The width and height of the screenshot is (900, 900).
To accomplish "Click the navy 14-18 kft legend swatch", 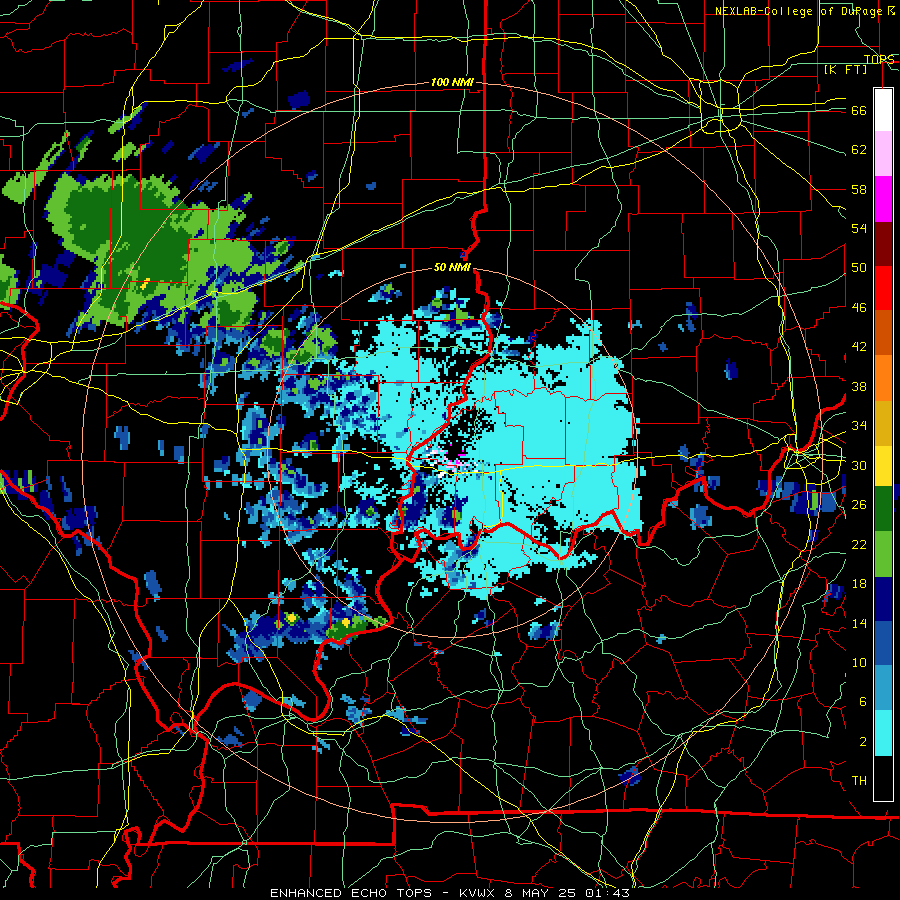I will point(883,599).
